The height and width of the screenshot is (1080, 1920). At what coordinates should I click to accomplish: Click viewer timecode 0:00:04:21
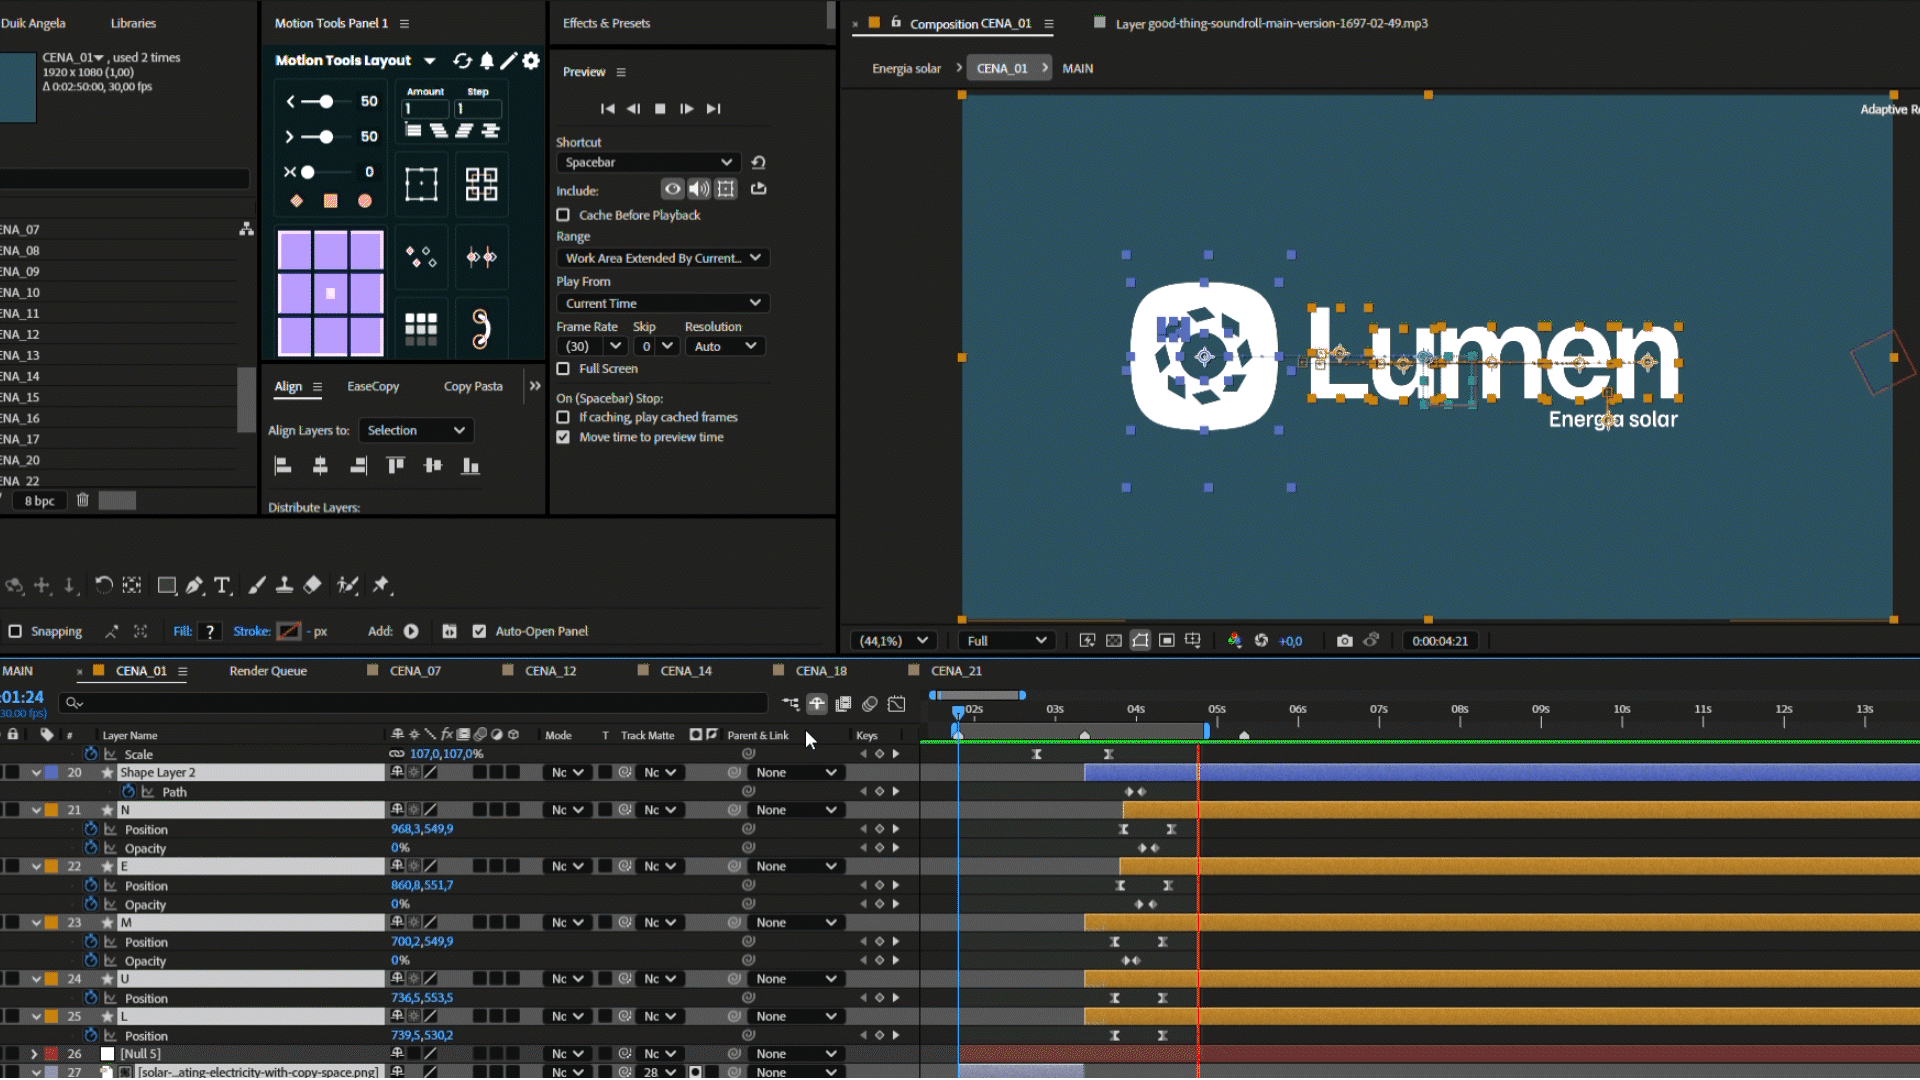(x=1439, y=641)
